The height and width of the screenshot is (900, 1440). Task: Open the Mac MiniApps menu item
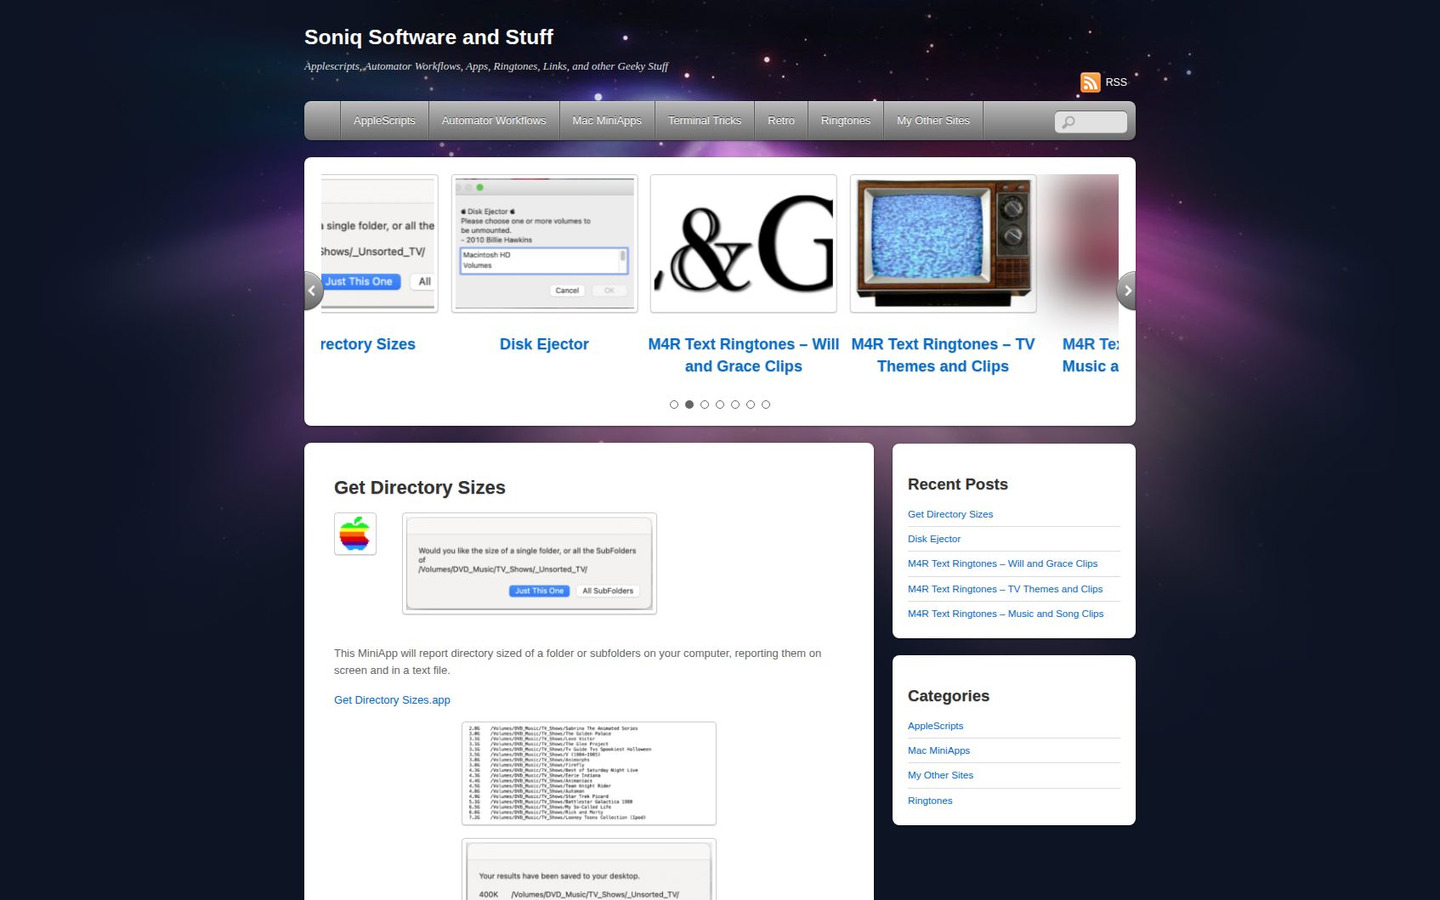[x=607, y=121]
